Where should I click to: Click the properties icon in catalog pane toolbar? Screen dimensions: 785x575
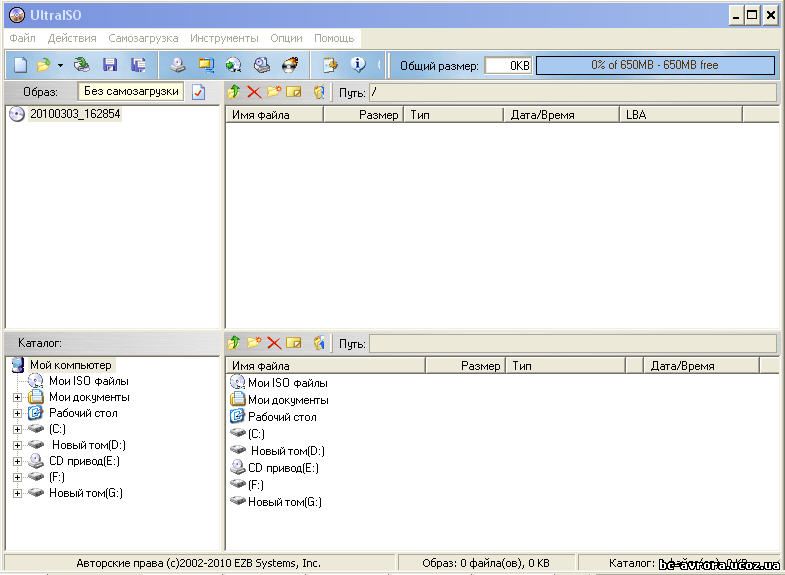click(x=319, y=343)
